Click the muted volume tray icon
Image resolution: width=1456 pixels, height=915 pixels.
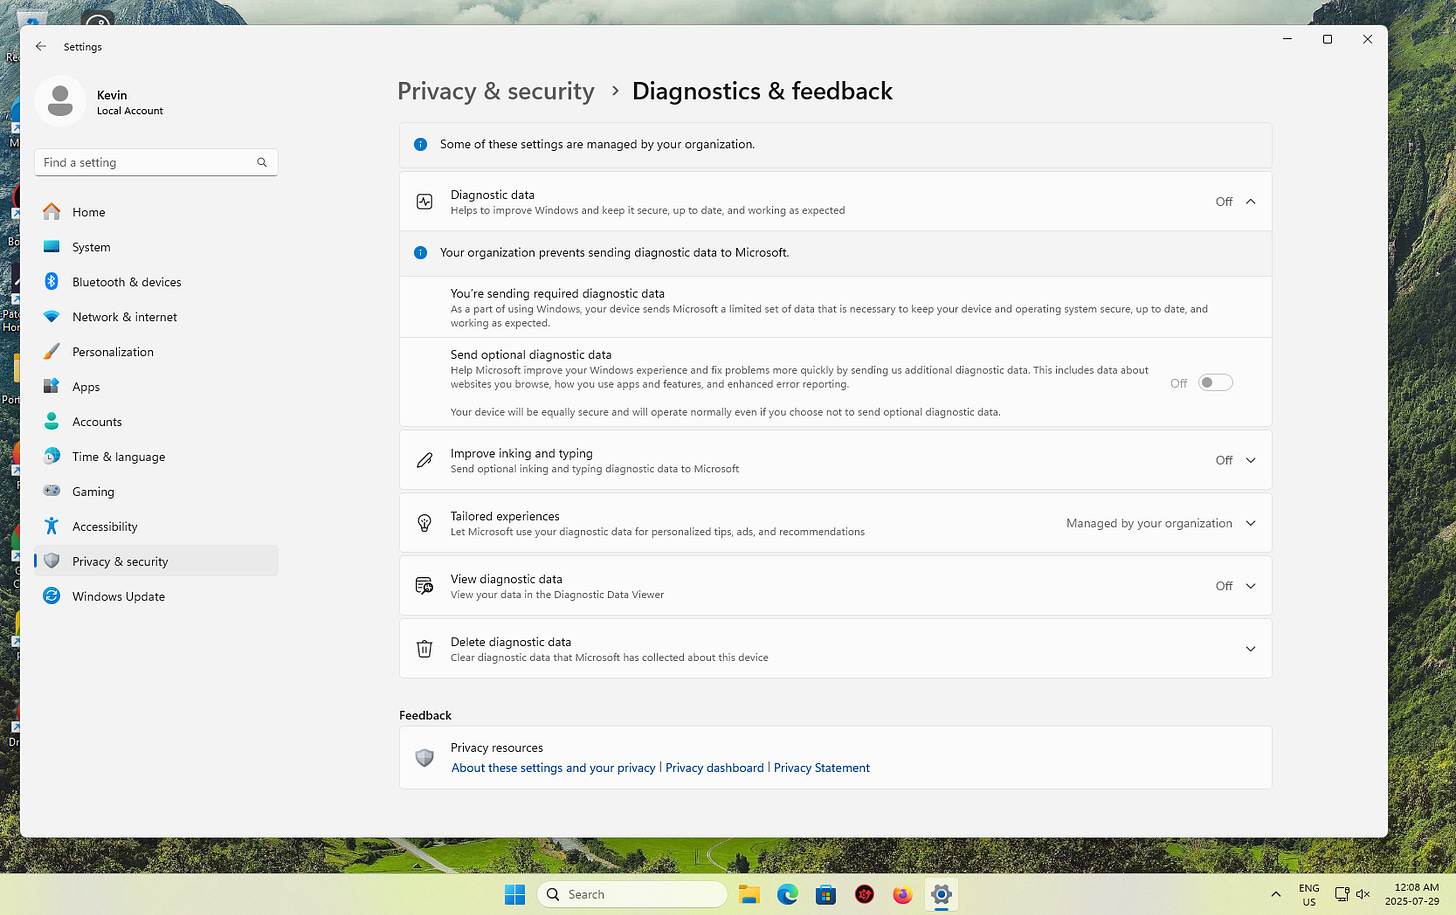(1362, 895)
